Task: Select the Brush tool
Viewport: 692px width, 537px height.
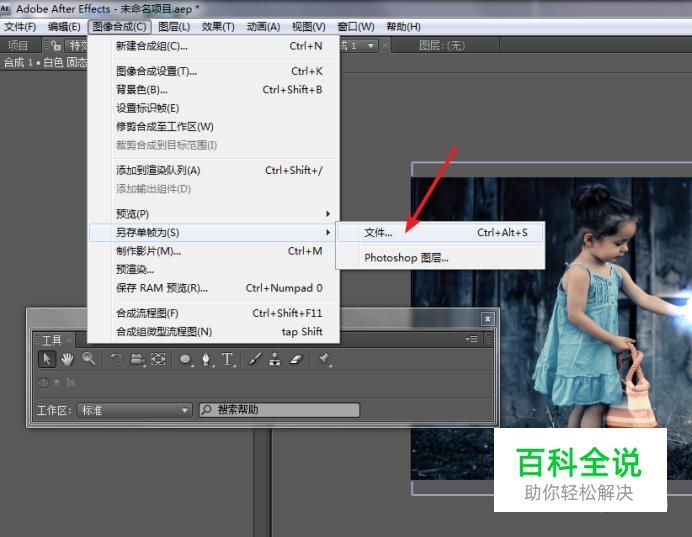Action: [x=255, y=359]
